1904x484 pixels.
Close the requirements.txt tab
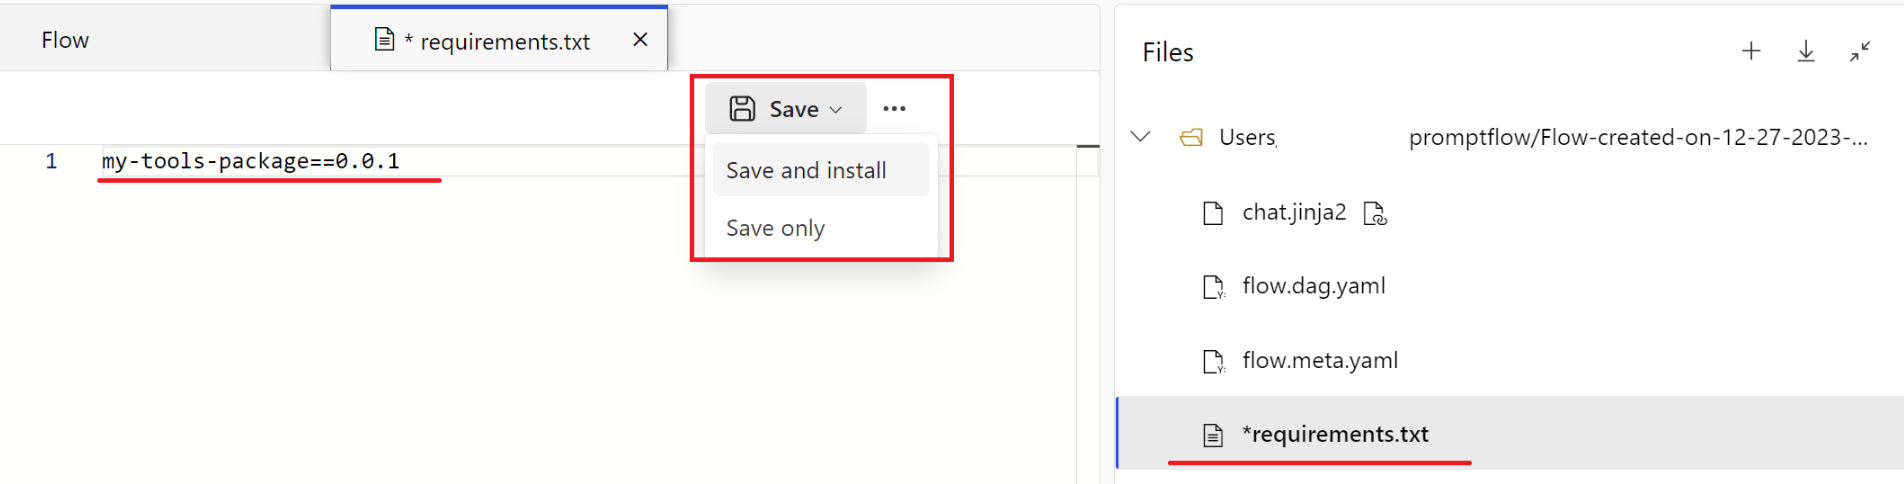tap(641, 40)
